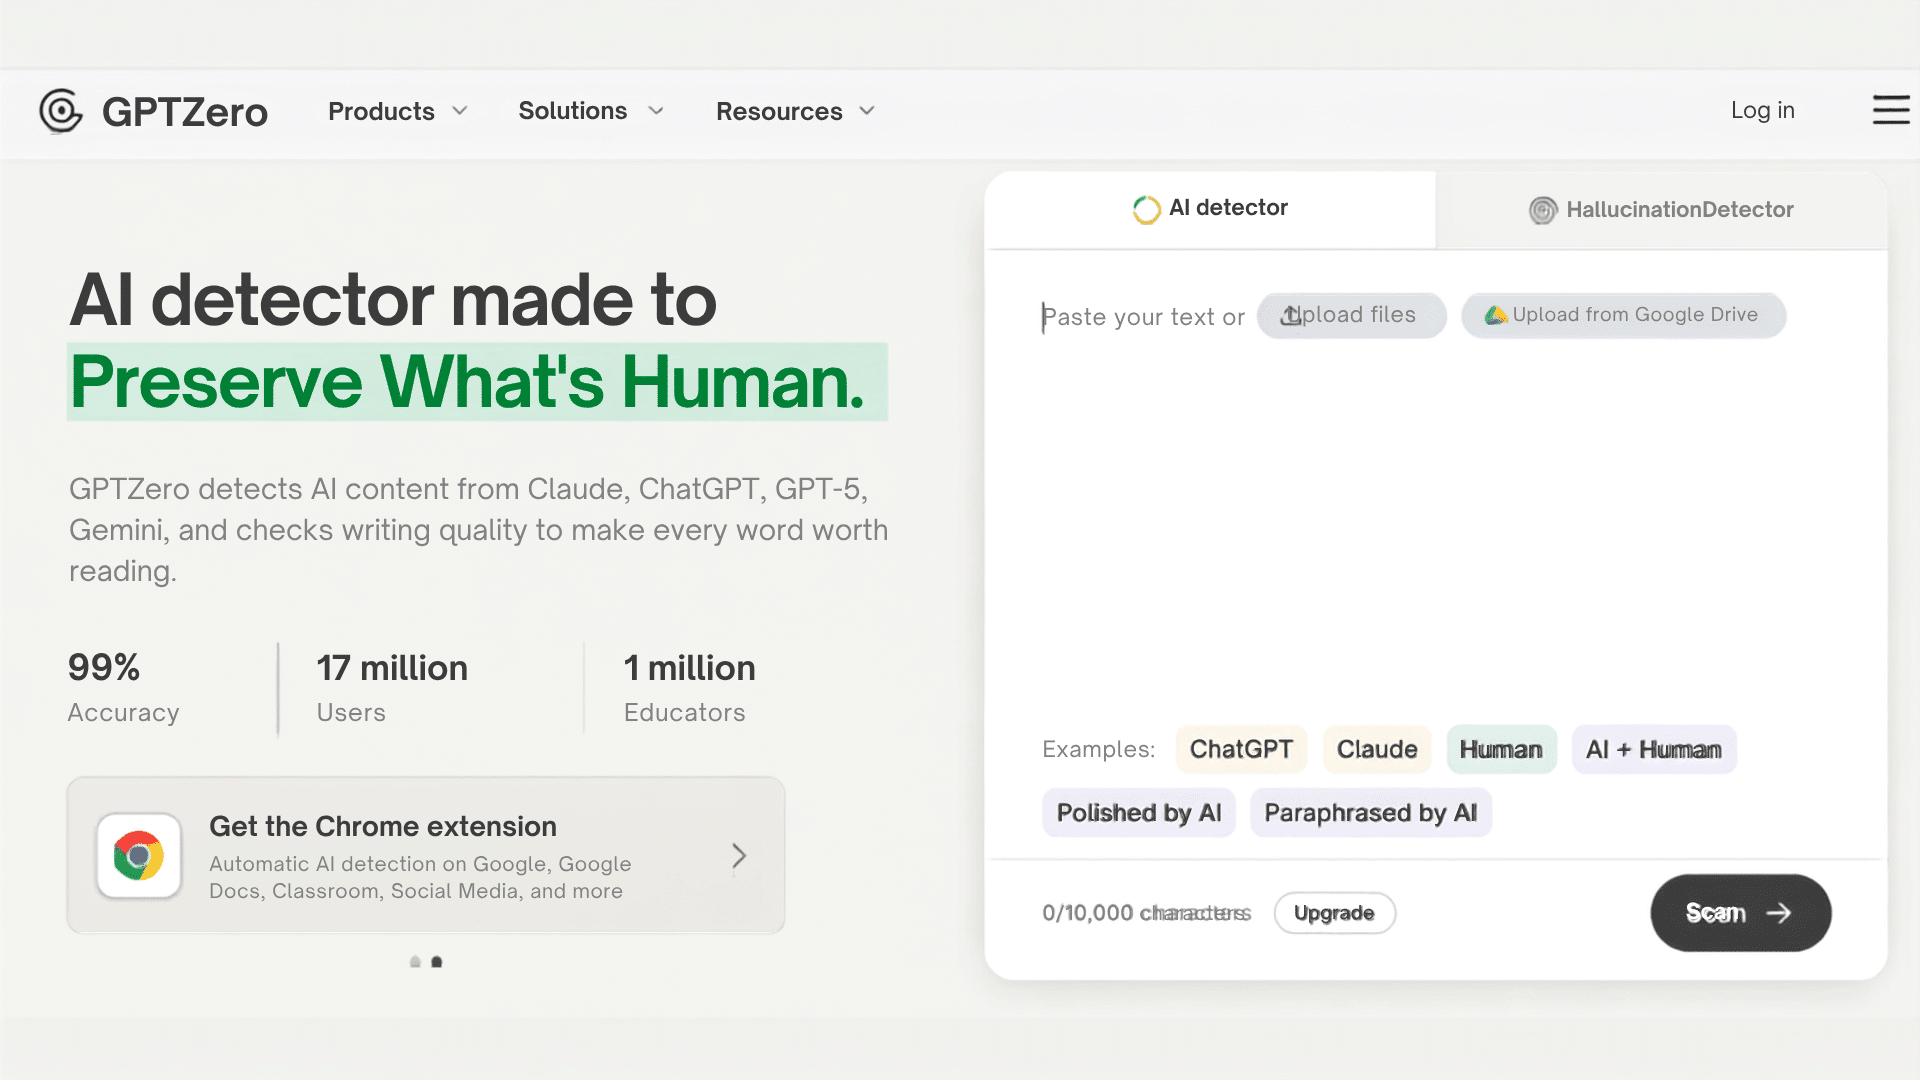Click the AI detector ring icon
1920x1080 pixels.
(1146, 209)
